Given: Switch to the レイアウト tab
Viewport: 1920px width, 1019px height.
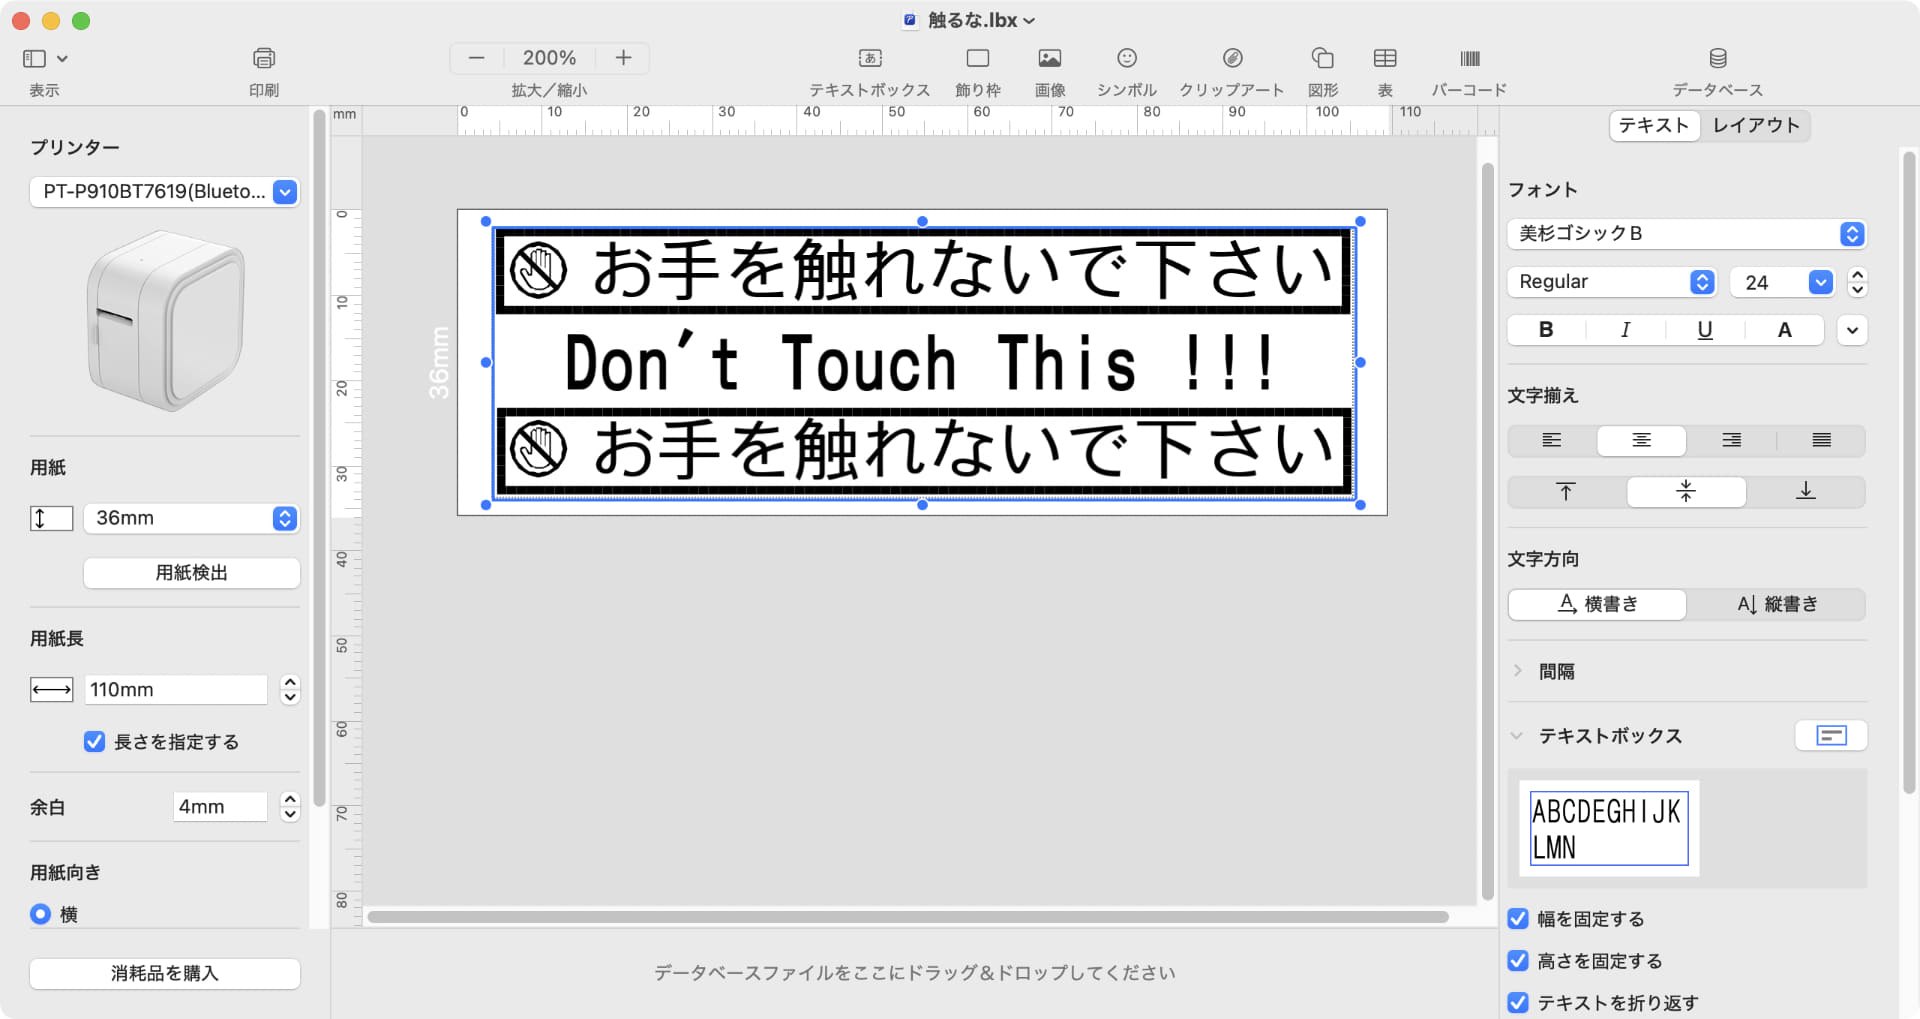Looking at the screenshot, I should 1755,126.
